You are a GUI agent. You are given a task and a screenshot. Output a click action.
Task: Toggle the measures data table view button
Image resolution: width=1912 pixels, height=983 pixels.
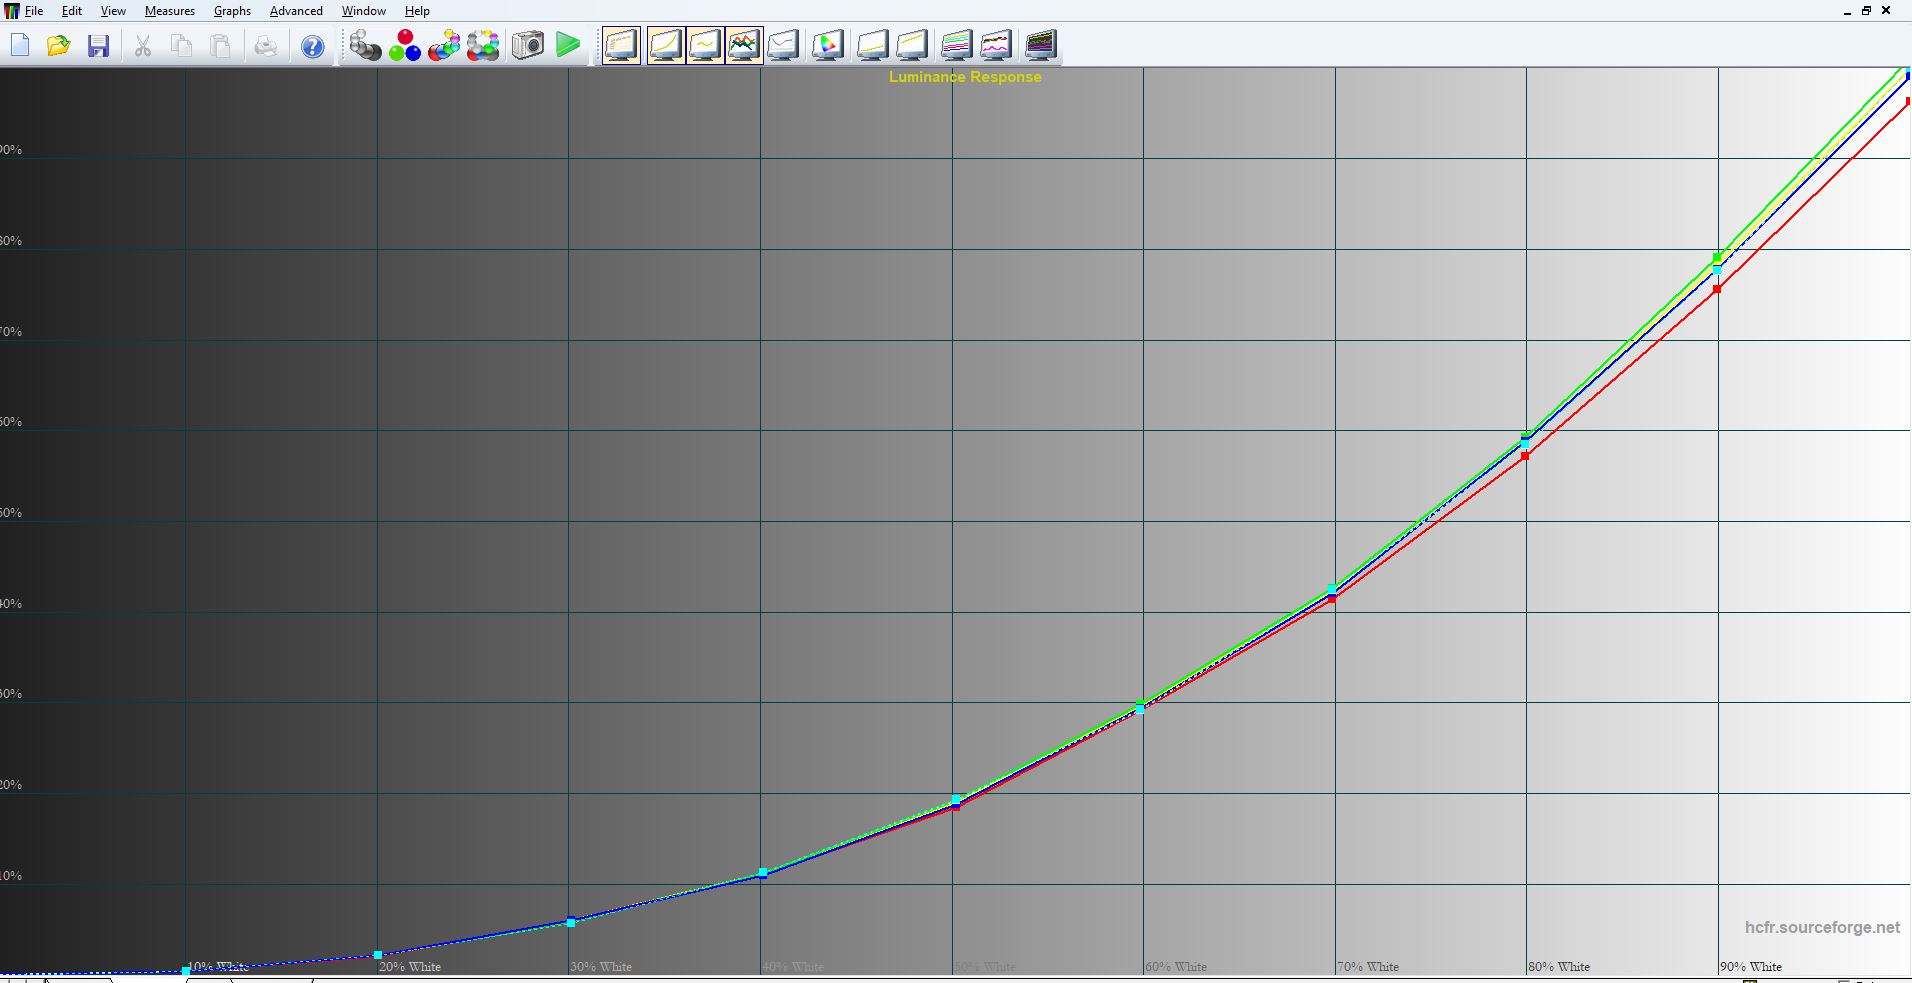point(621,45)
